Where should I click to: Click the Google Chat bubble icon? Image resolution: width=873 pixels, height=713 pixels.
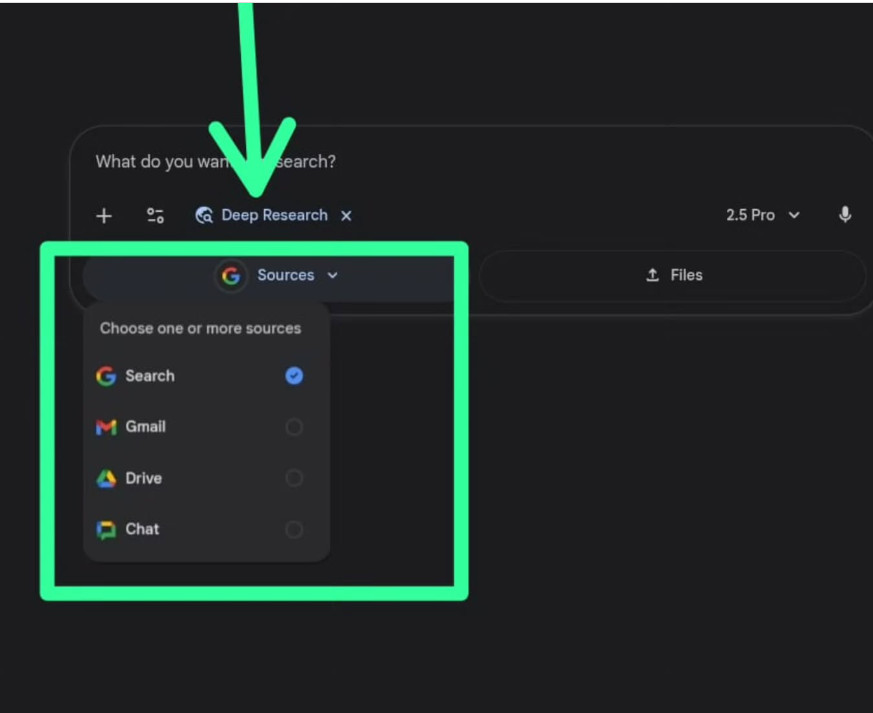pos(106,530)
